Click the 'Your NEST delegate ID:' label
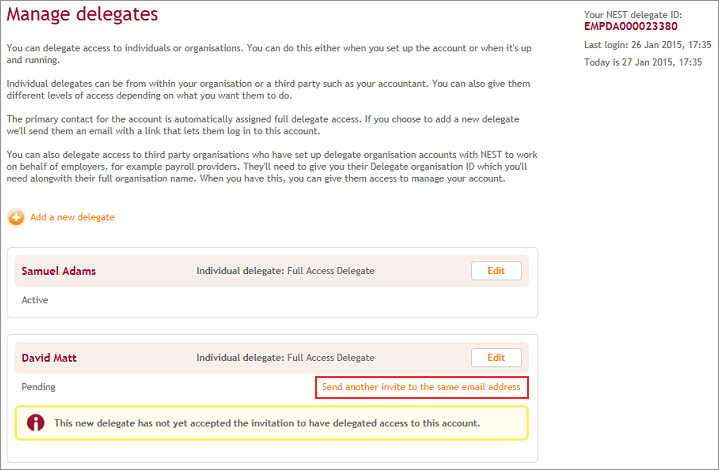Screen dimensions: 719x470 [x=633, y=15]
